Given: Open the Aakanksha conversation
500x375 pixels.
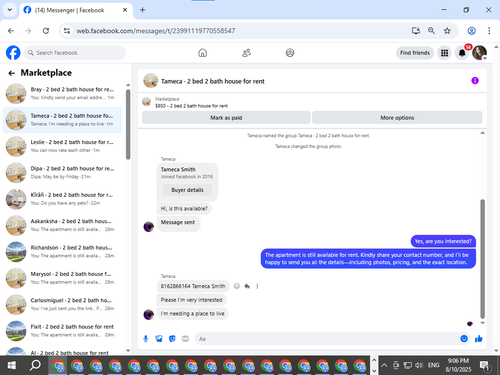Looking at the screenshot, I should click(62, 225).
